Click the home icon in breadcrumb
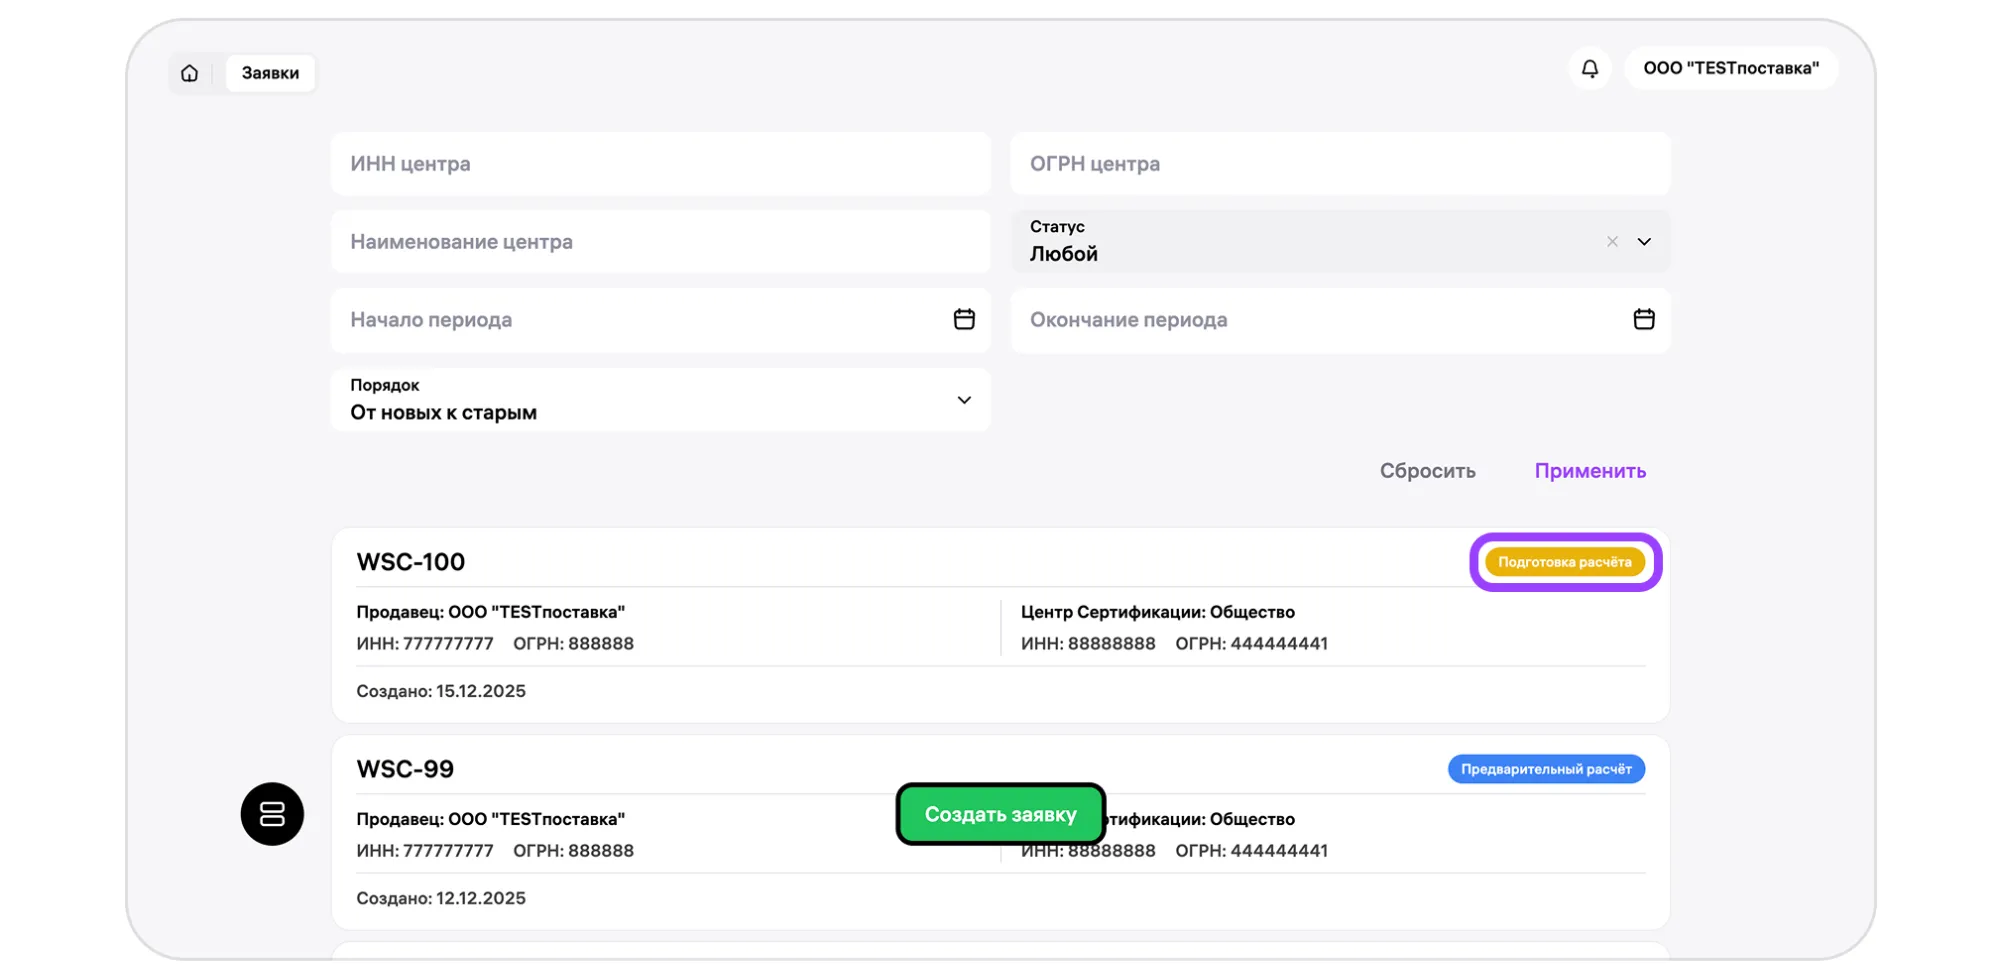 [x=189, y=73]
